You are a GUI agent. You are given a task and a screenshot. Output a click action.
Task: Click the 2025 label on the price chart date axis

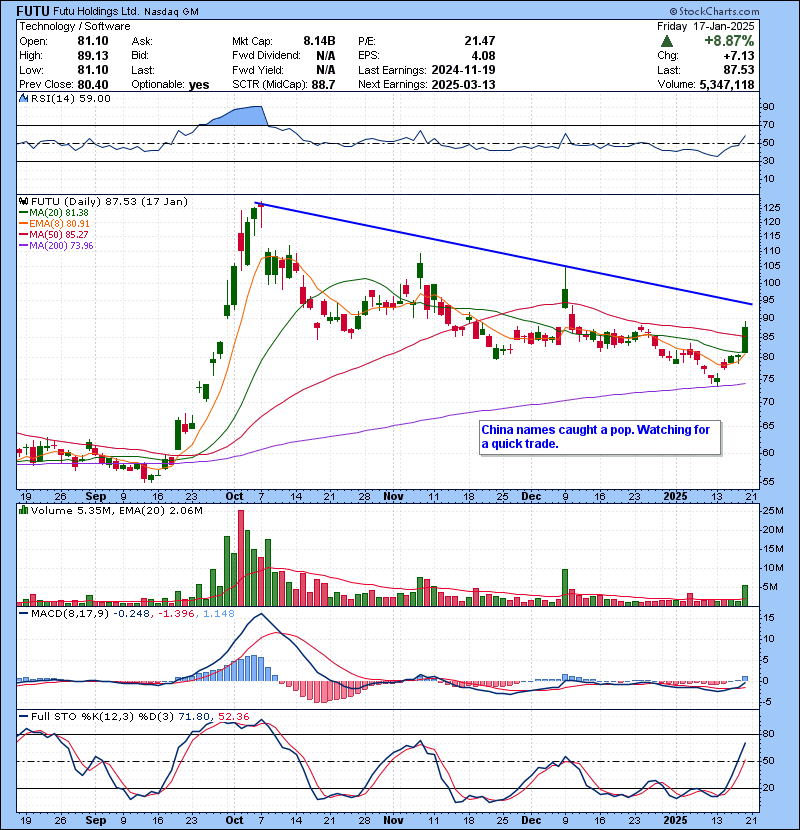click(676, 497)
